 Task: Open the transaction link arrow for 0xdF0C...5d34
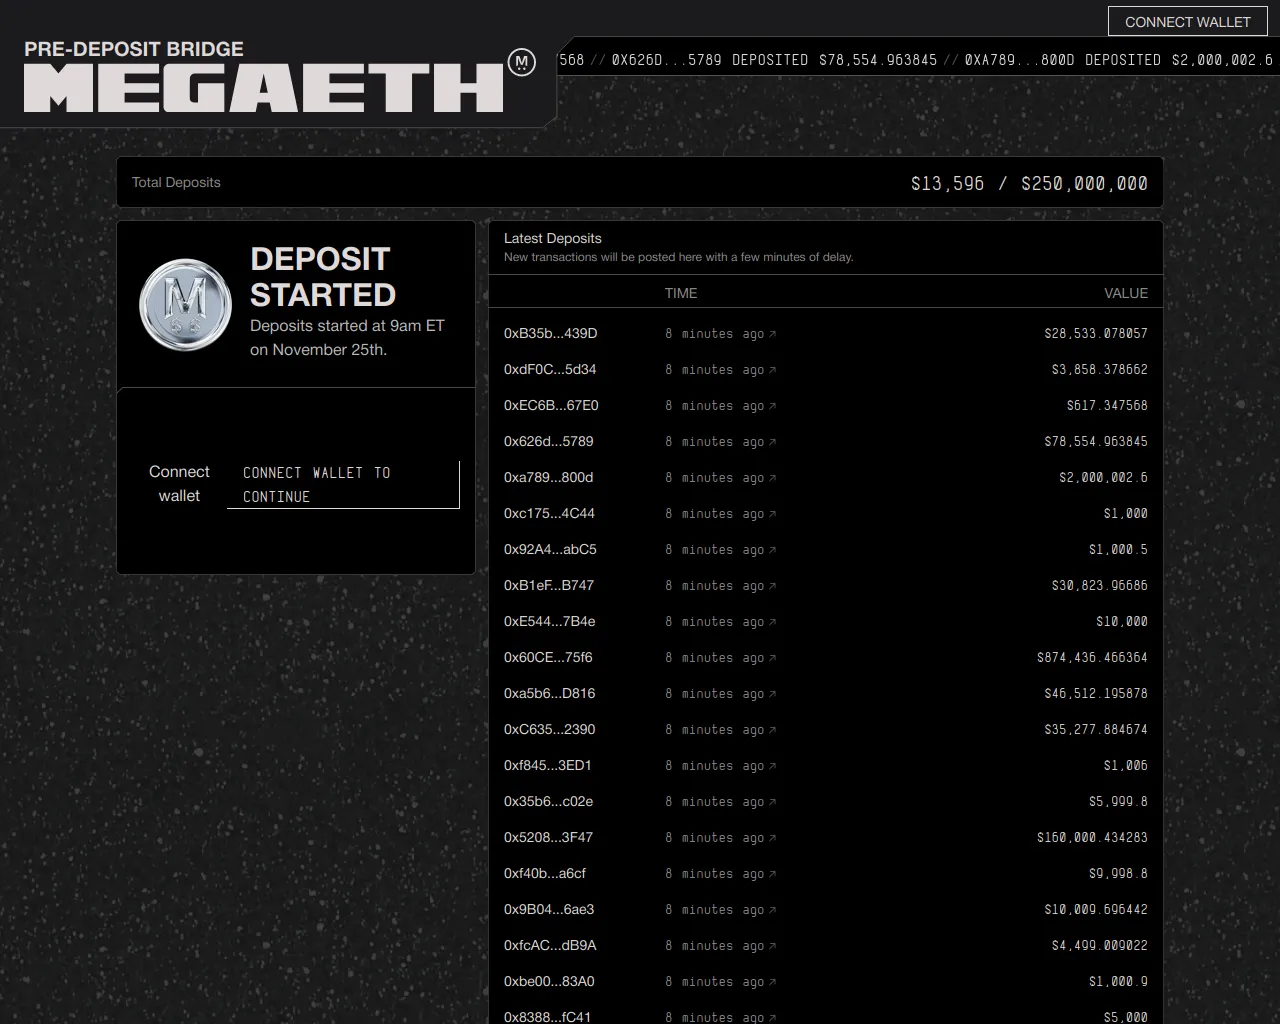tap(772, 370)
